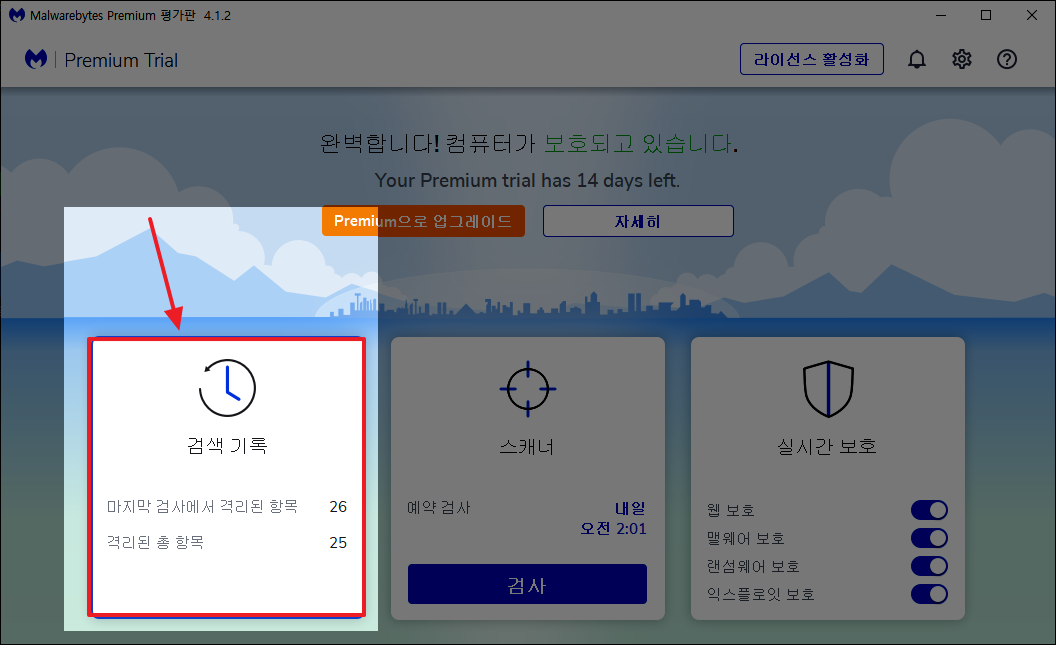This screenshot has width=1056, height=645.
Task: Open details via the 자세히 button
Action: (638, 221)
